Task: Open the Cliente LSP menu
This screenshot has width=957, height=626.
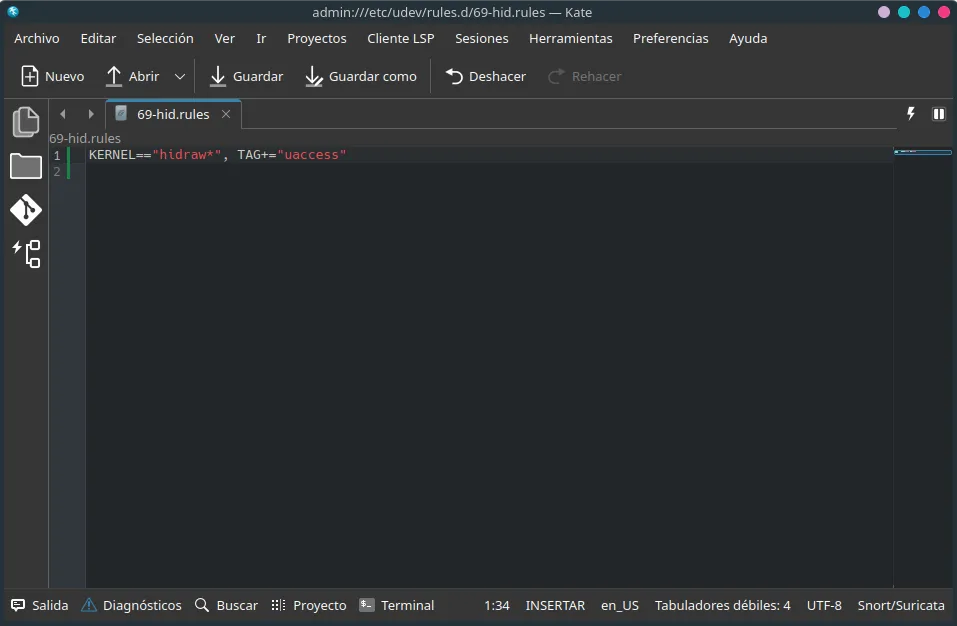Action: [x=400, y=38]
